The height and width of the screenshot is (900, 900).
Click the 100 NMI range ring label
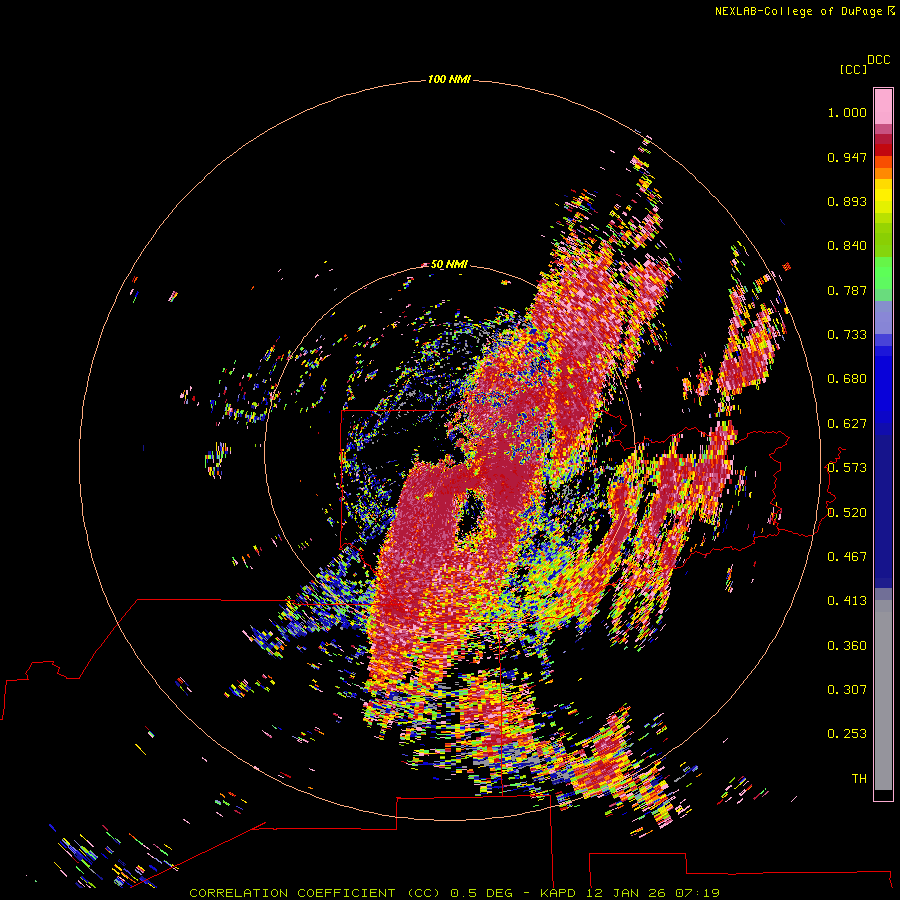449,79
